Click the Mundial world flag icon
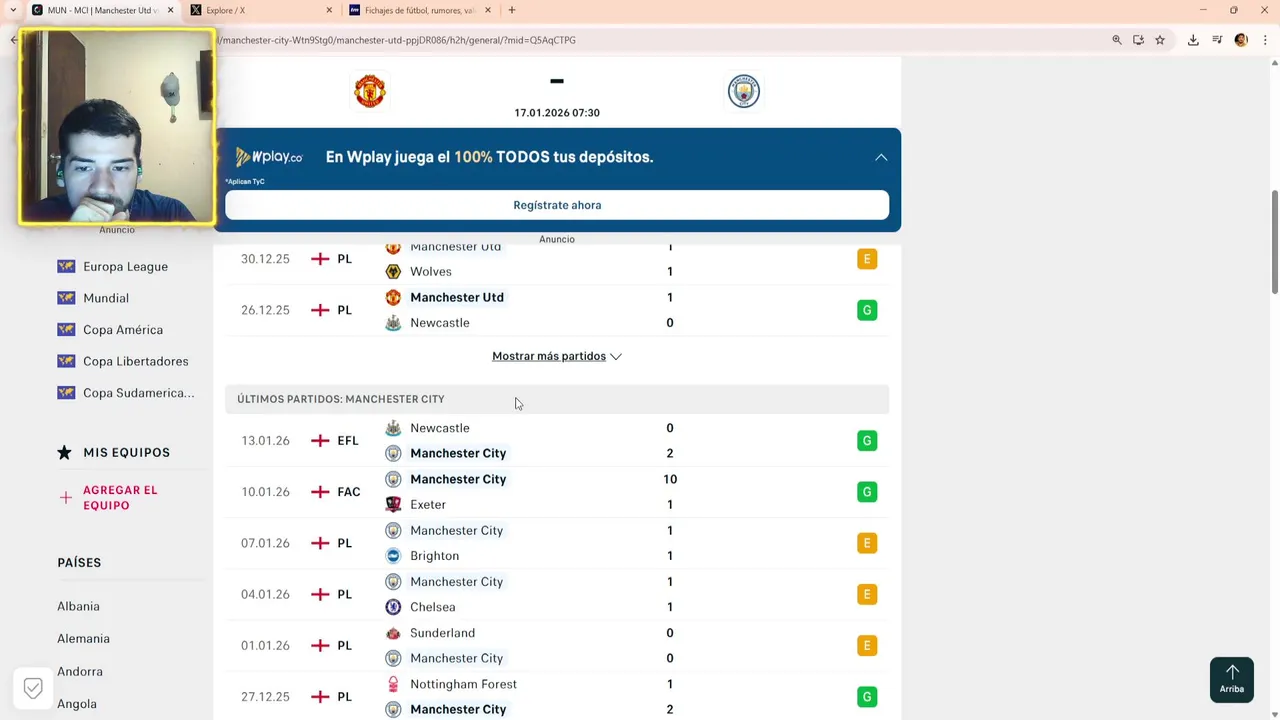This screenshot has width=1280, height=720. pos(66,298)
